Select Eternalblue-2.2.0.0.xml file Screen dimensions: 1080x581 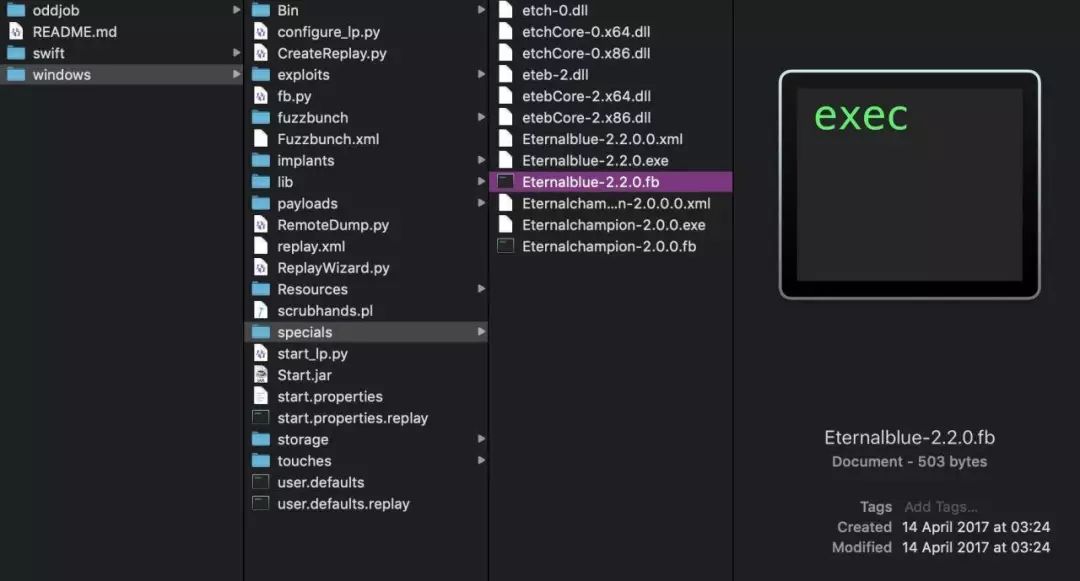pos(603,139)
